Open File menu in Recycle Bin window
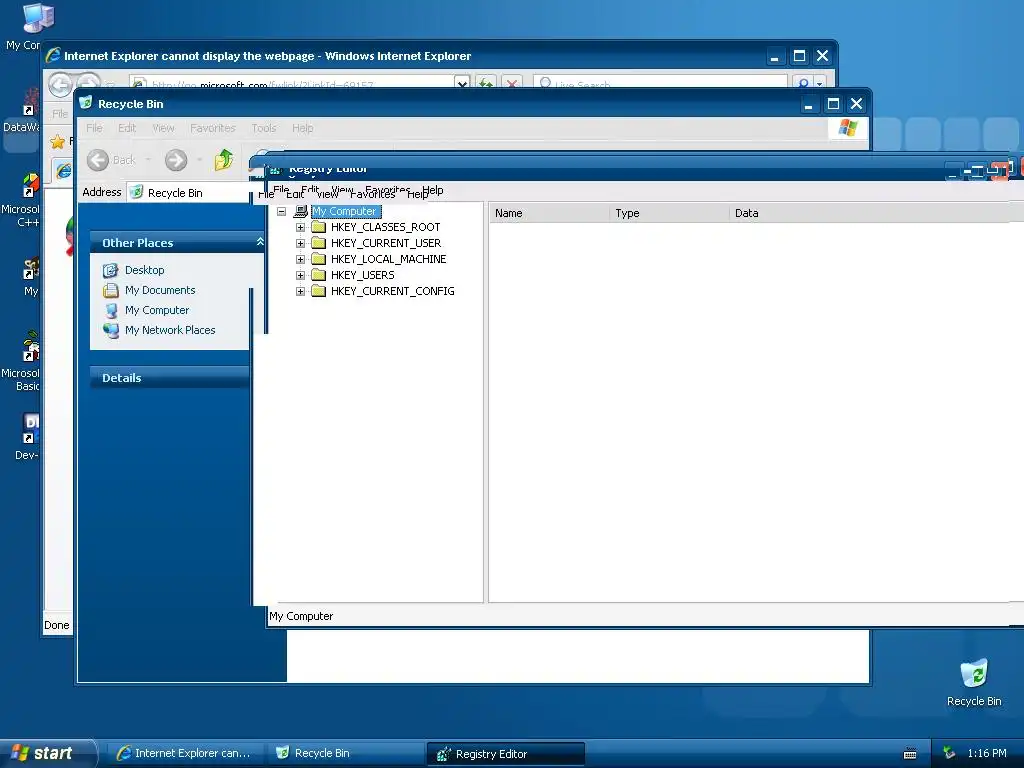Viewport: 1024px width, 768px height. tap(94, 128)
